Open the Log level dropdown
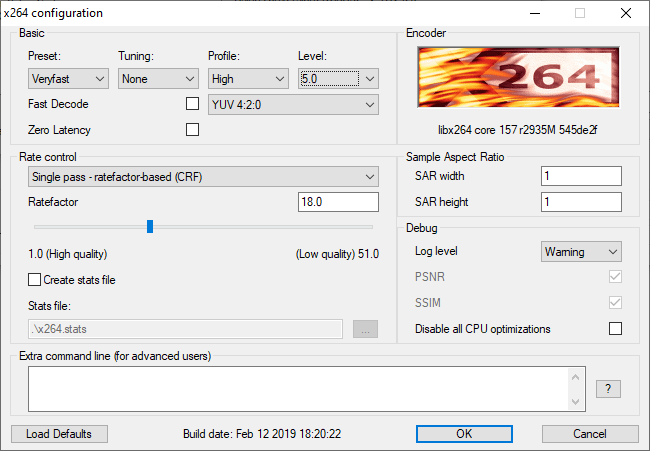The image size is (650, 451). point(581,252)
